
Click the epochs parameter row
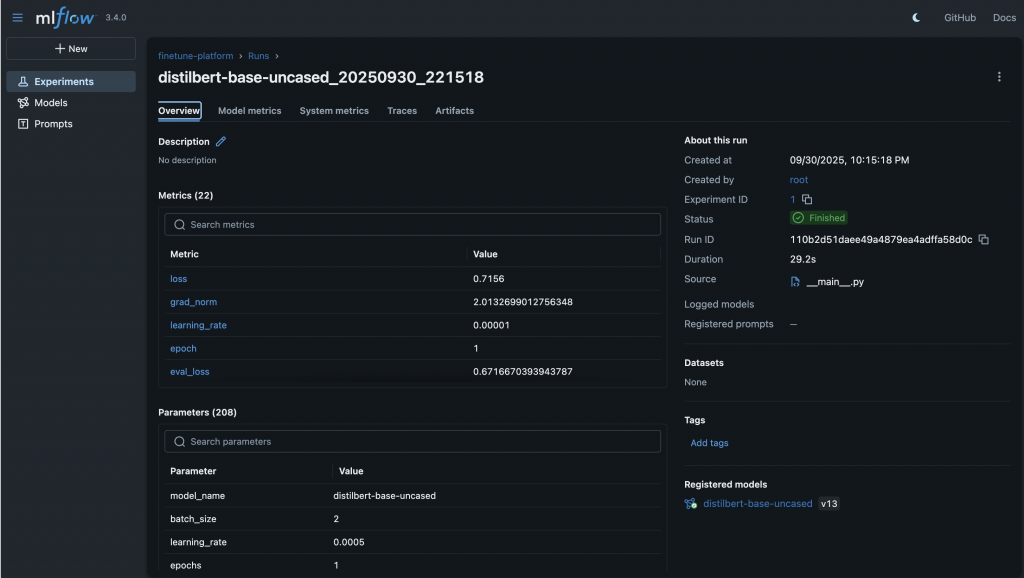412,565
